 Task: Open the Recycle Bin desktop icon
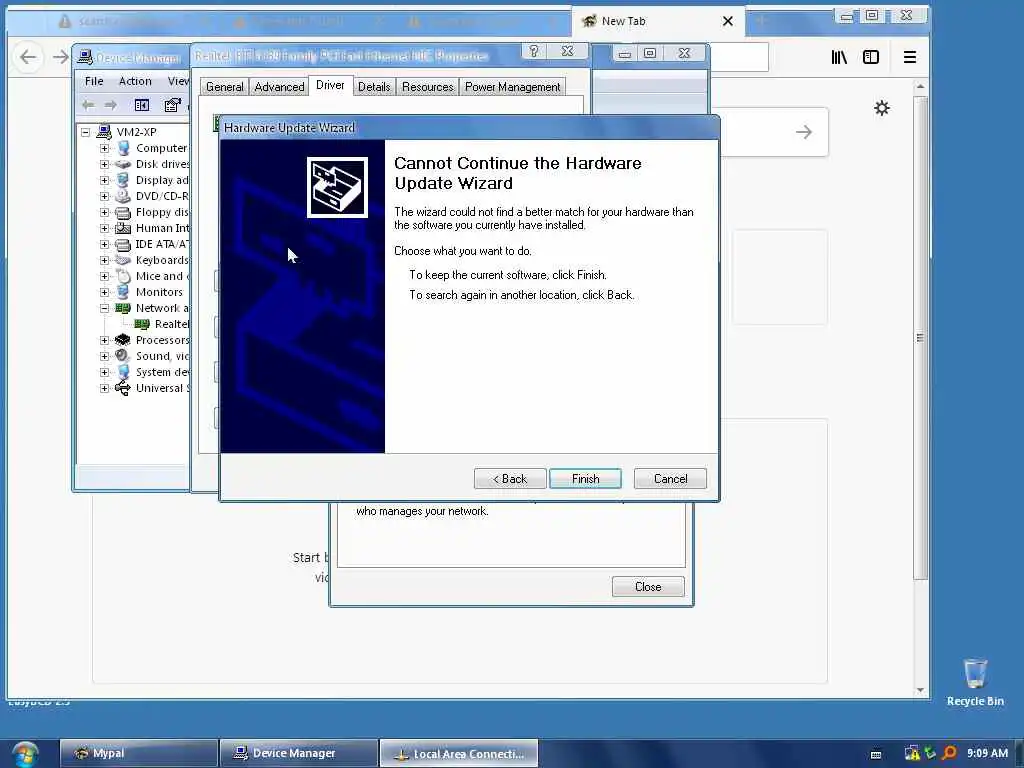click(975, 682)
